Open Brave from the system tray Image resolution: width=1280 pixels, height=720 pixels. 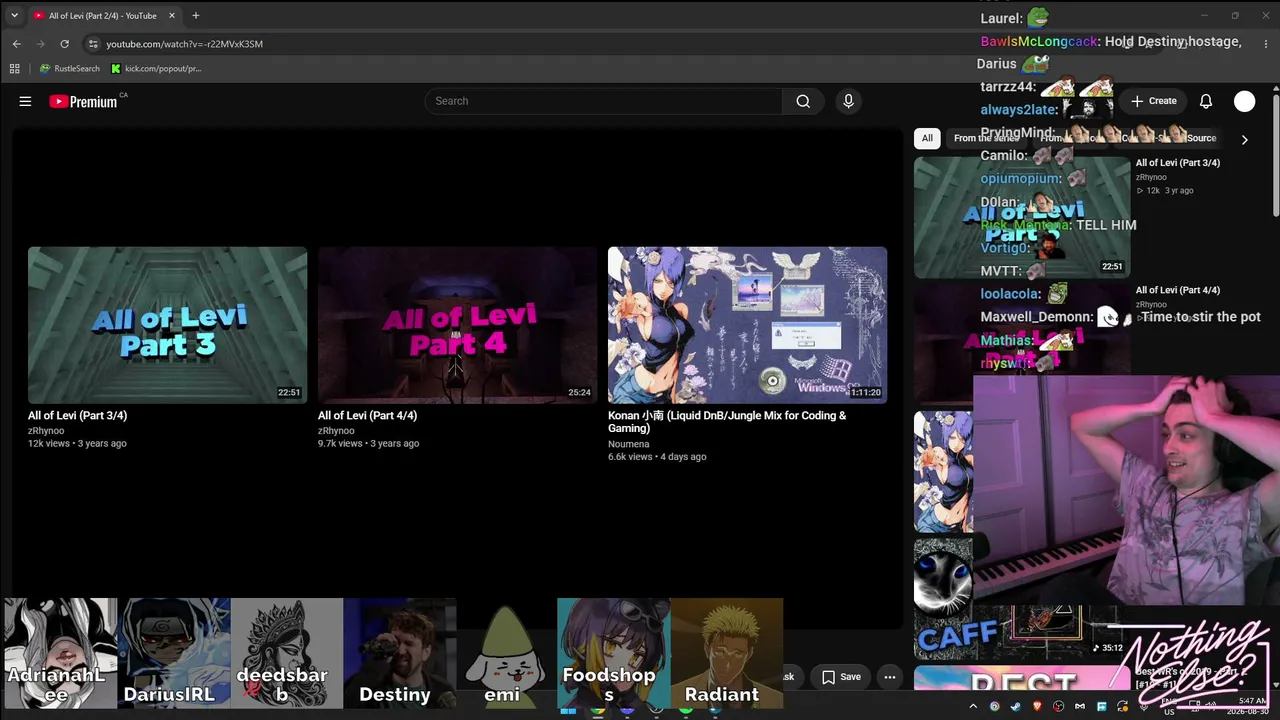(x=1037, y=706)
